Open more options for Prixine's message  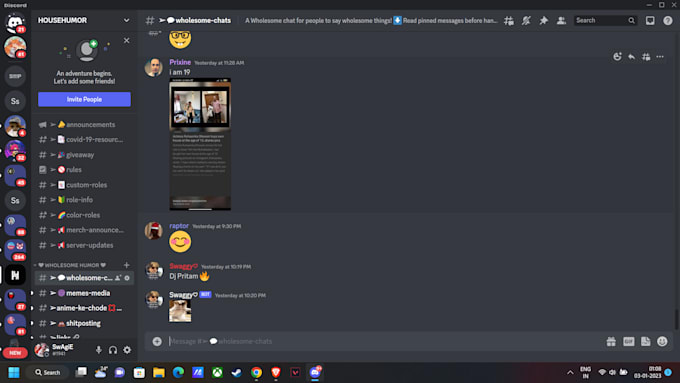pos(660,57)
